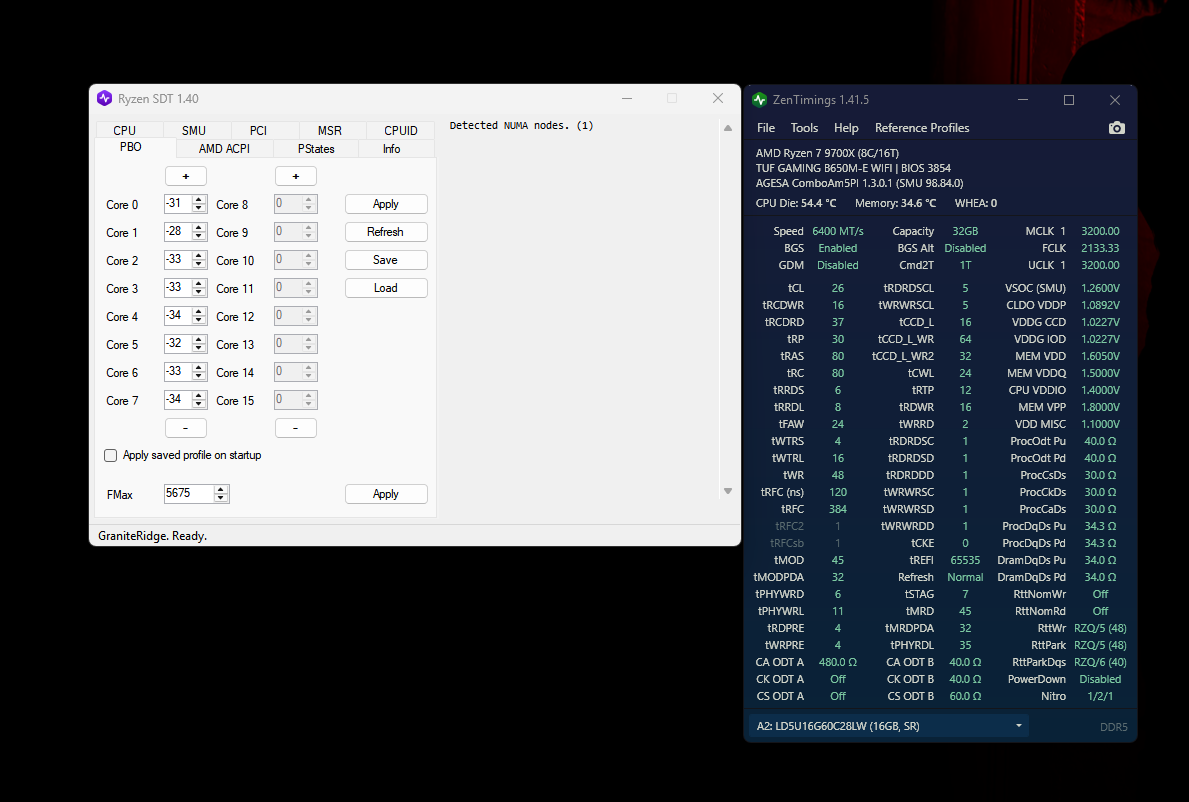Click the Speed 6400 MT/s value

838,231
